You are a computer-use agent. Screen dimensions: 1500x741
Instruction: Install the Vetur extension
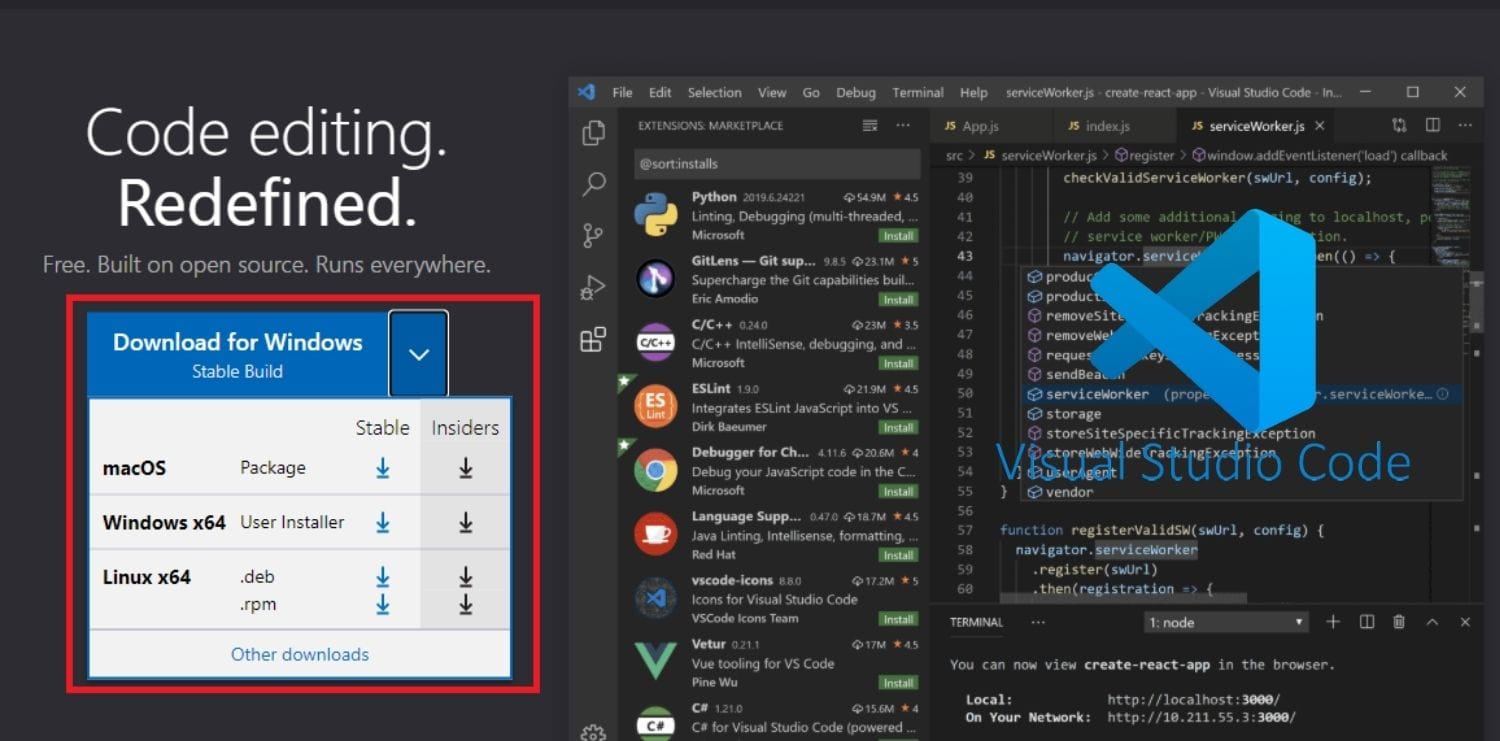pyautogui.click(x=899, y=684)
